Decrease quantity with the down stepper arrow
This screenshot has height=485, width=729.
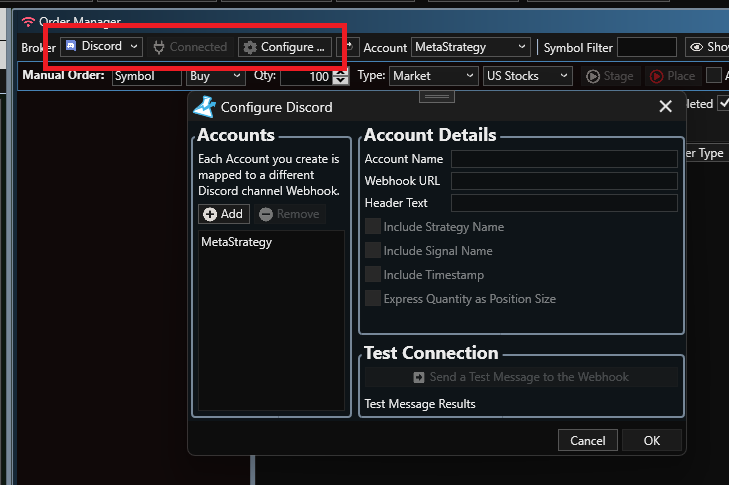pyautogui.click(x=341, y=80)
